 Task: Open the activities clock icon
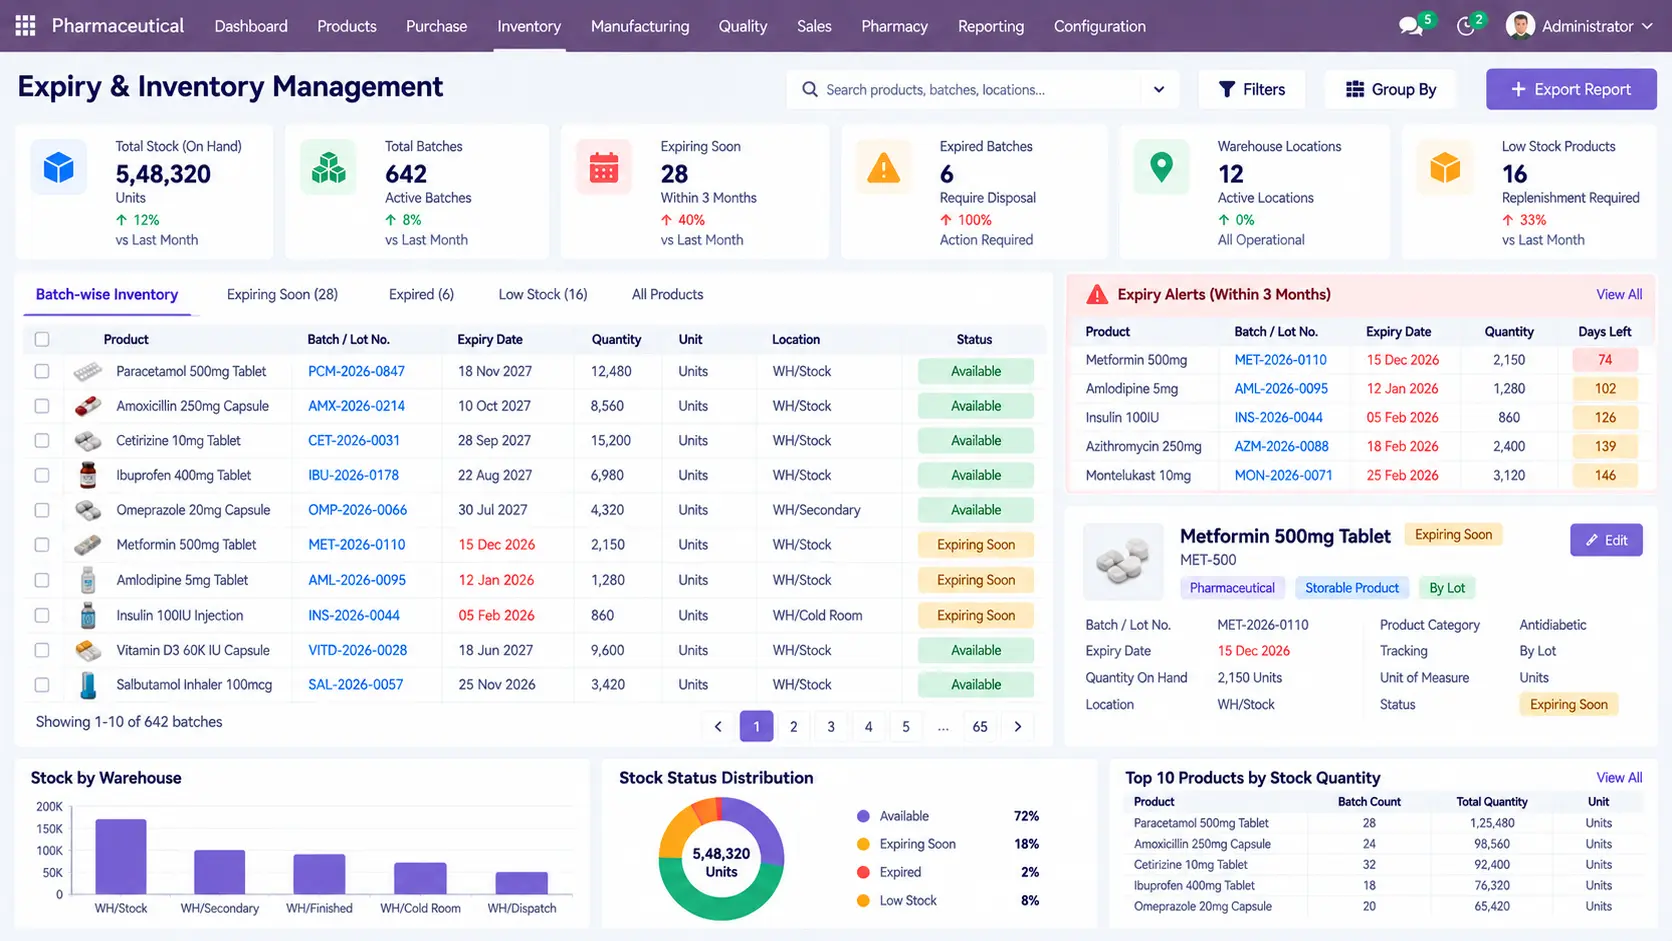coord(1466,27)
